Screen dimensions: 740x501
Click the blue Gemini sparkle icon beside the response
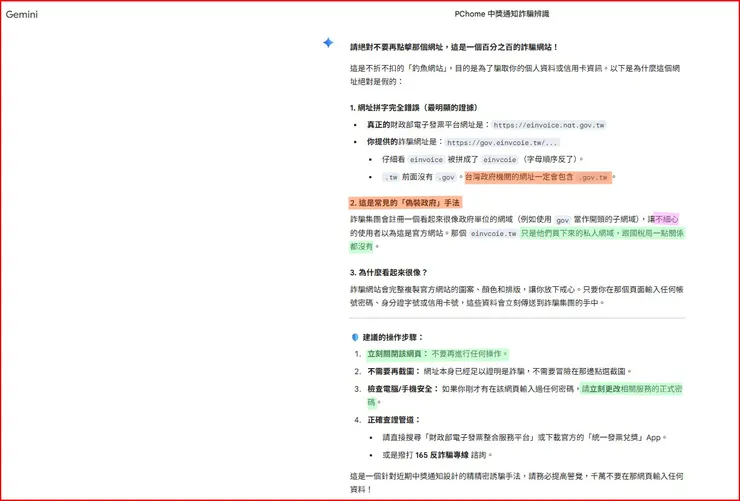click(x=328, y=43)
